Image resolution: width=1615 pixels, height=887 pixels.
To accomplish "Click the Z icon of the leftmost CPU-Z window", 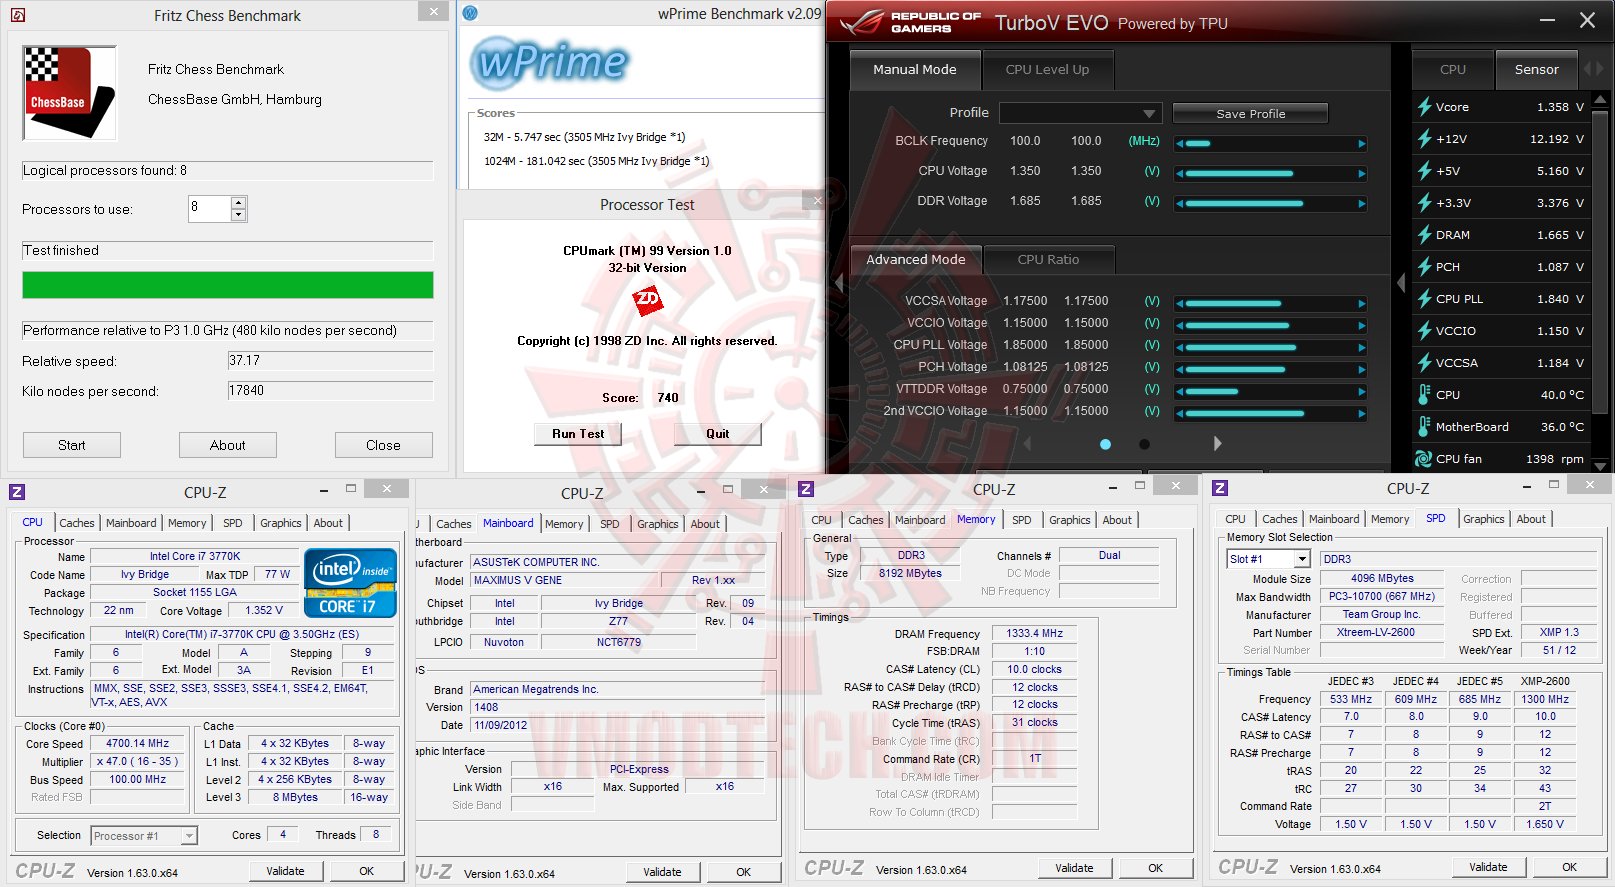I will click(x=17, y=492).
